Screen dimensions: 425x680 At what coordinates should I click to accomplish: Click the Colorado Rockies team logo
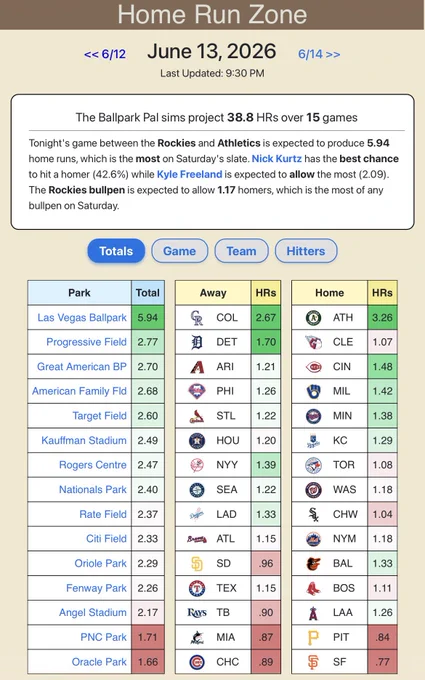pos(197,318)
